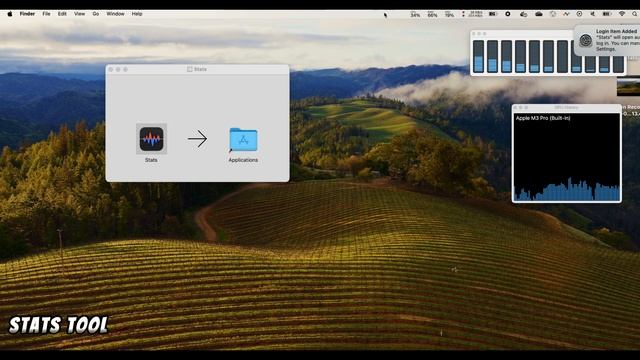This screenshot has height=360, width=640.
Task: Open the File menu
Action: click(47, 14)
